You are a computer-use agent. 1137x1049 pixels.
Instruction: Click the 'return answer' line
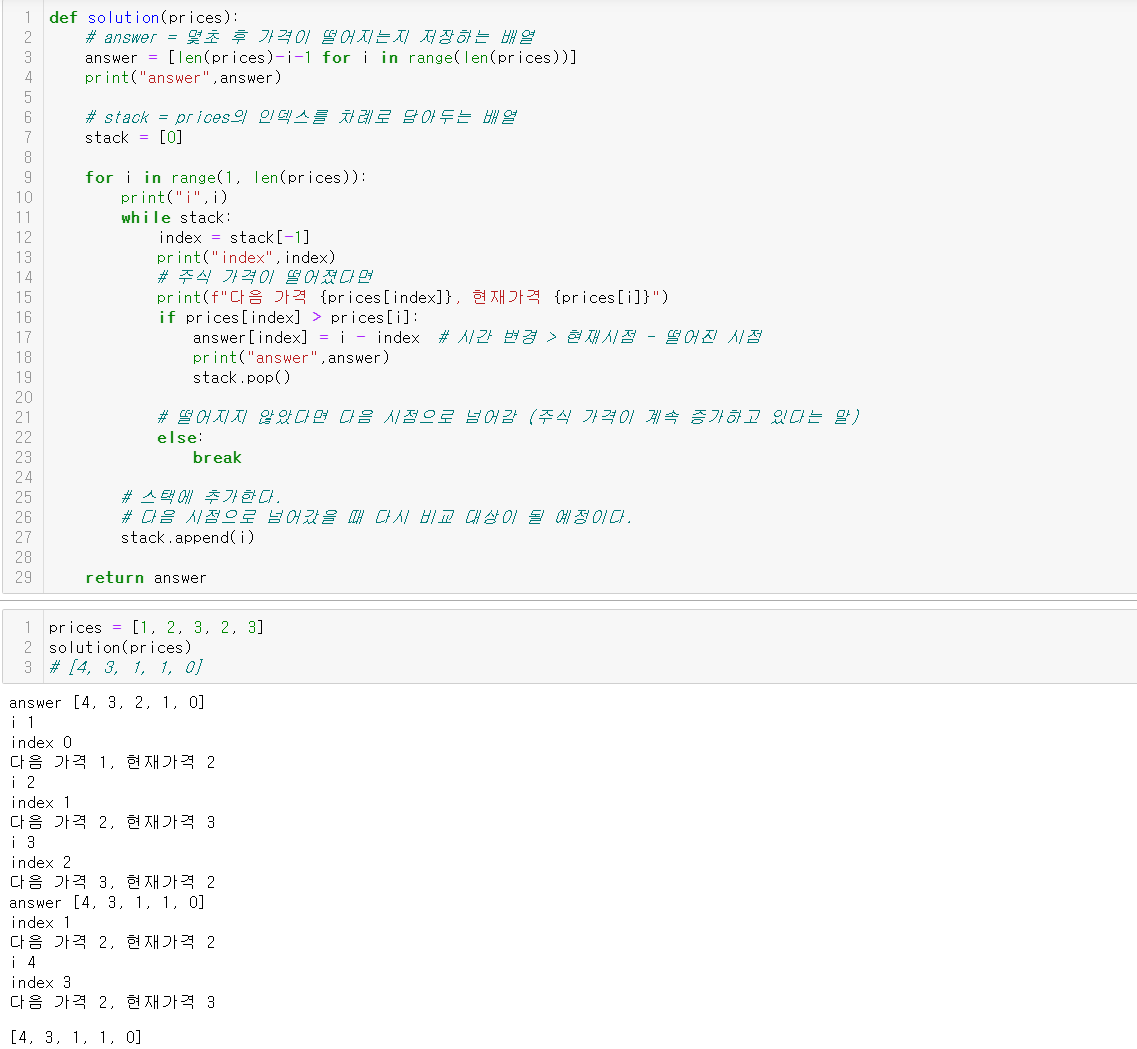pos(146,578)
